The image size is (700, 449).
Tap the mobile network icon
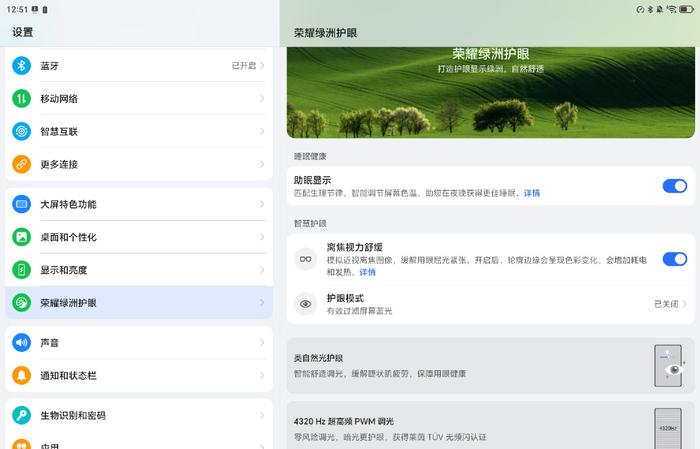pos(21,99)
